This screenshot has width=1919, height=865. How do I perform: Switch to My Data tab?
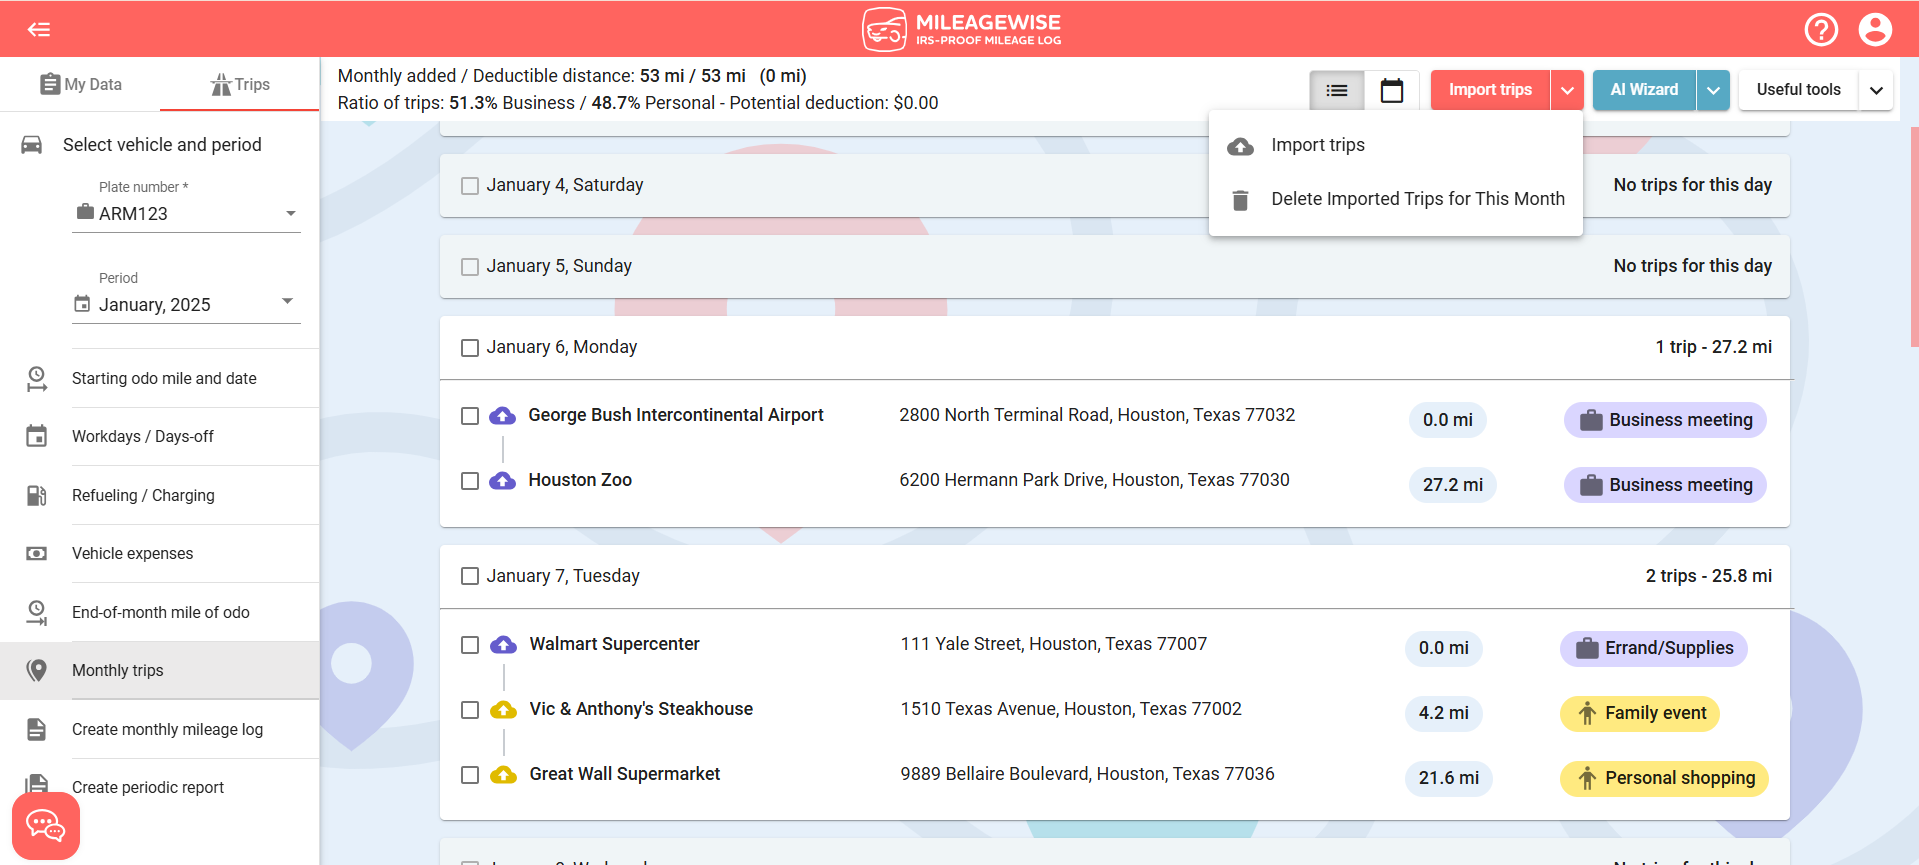pyautogui.click(x=80, y=84)
